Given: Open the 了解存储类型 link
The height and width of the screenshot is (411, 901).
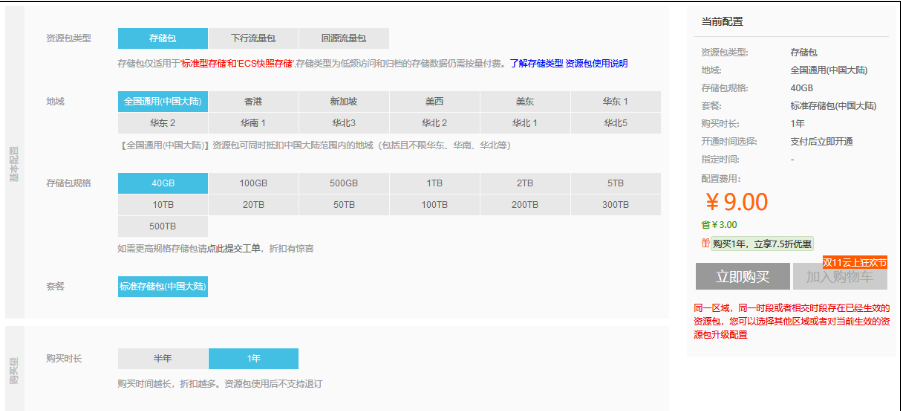Looking at the screenshot, I should pyautogui.click(x=536, y=63).
